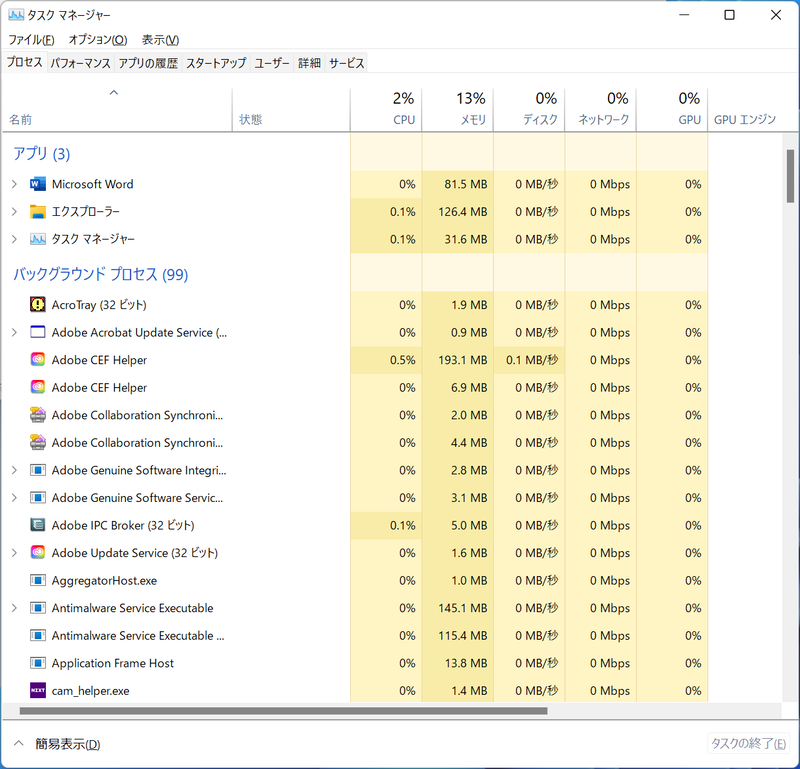Select the Adobe IPC Broker (32 ビット) name

point(123,525)
